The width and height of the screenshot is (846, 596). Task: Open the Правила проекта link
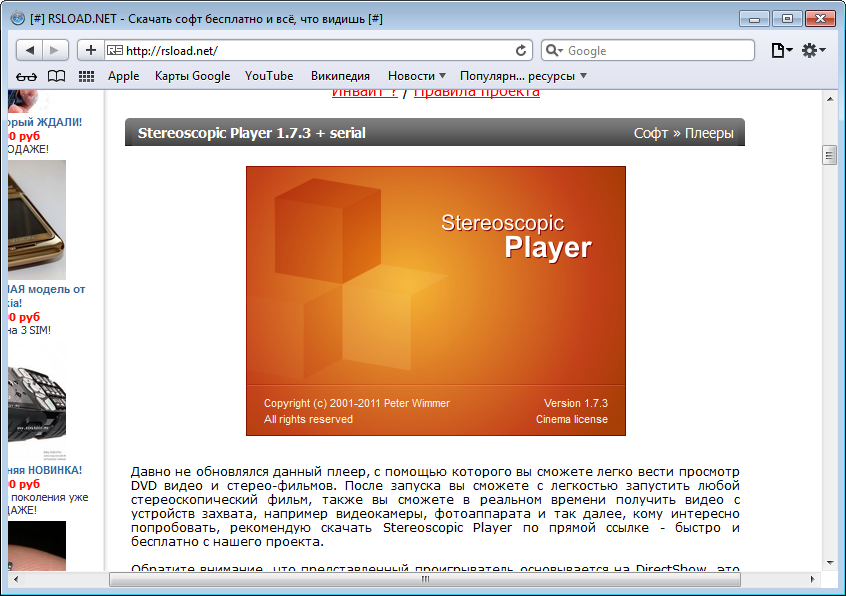coord(476,93)
